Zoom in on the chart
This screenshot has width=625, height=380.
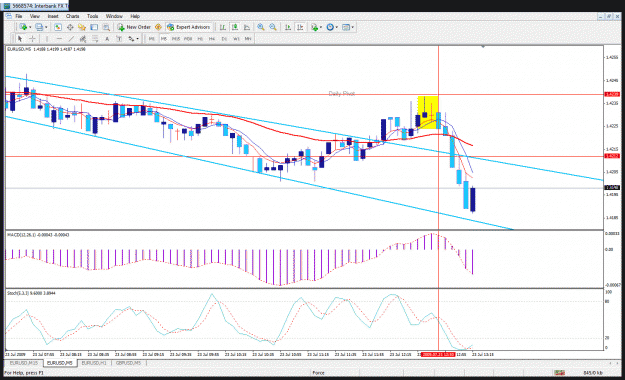click(261, 27)
